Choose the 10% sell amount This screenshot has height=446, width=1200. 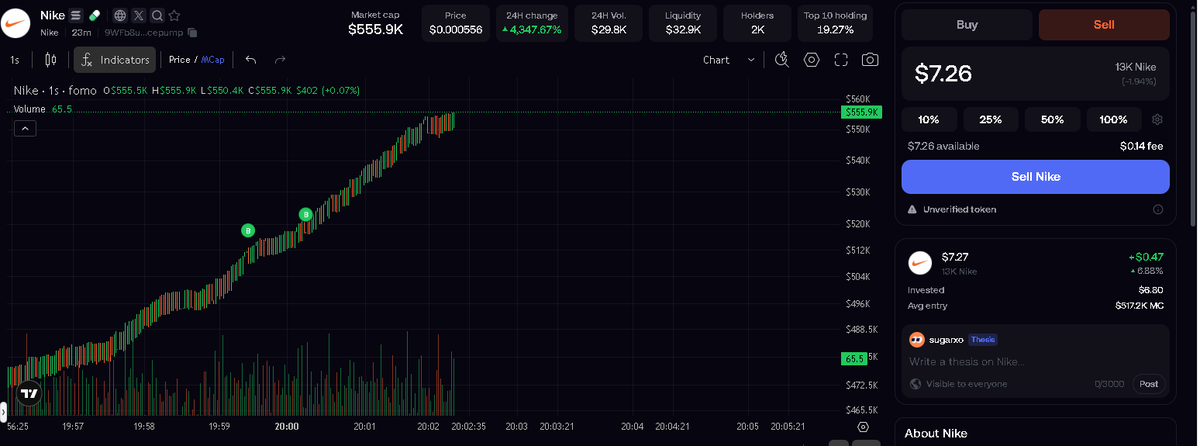point(929,120)
